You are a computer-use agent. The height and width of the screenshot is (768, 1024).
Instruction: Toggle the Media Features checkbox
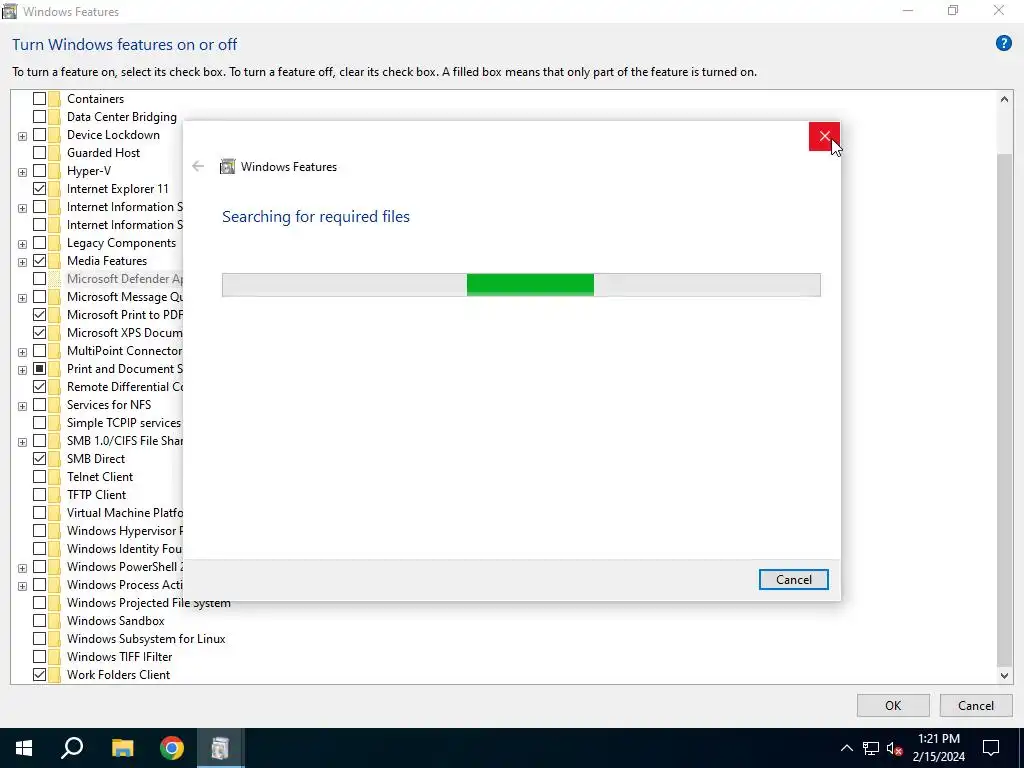[x=39, y=261]
